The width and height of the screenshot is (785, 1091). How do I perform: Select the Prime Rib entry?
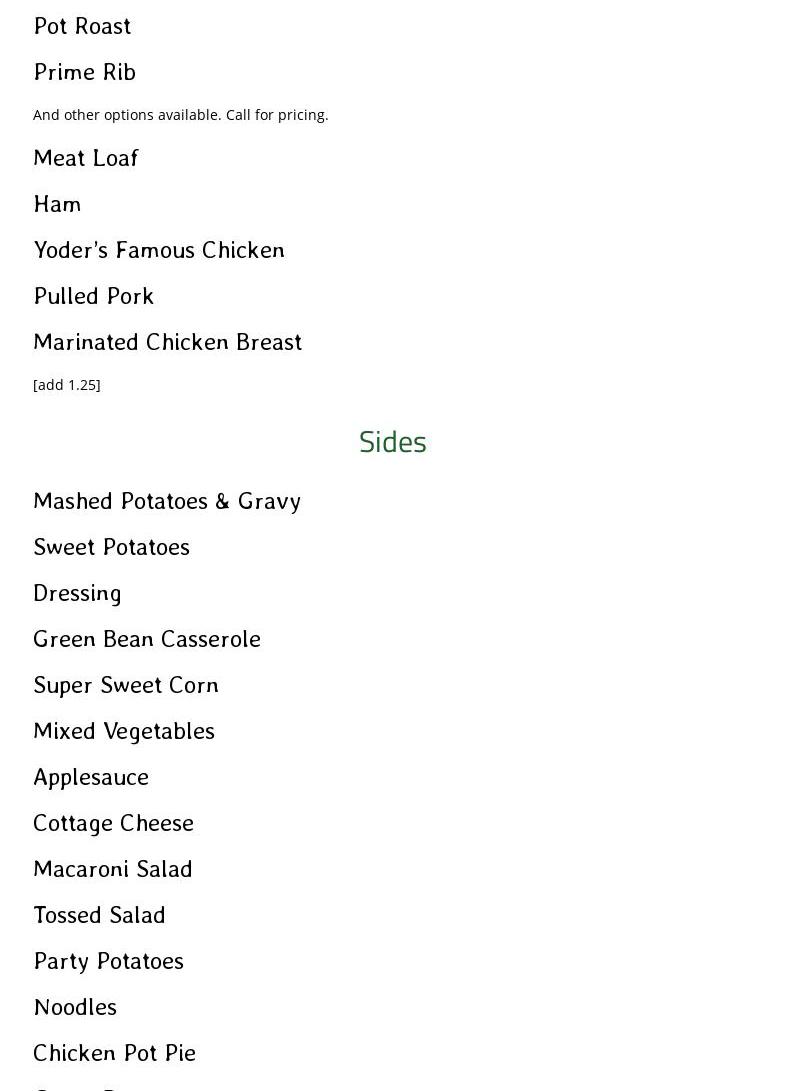(x=85, y=72)
